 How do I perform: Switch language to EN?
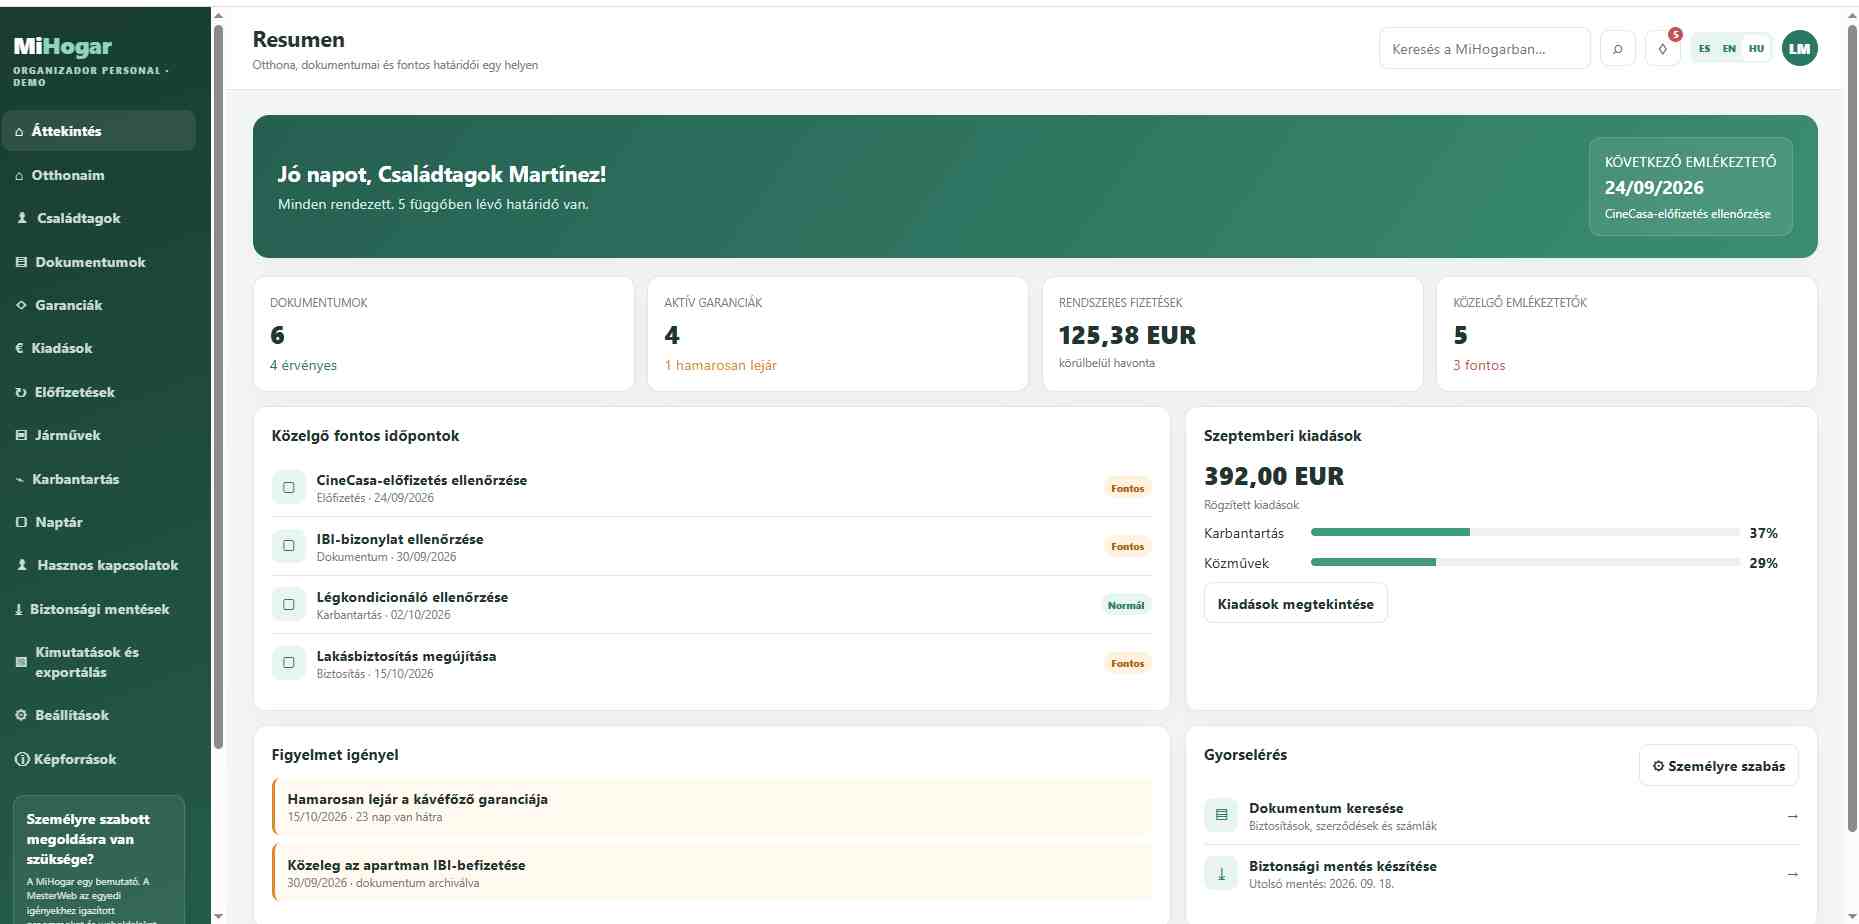[1729, 48]
